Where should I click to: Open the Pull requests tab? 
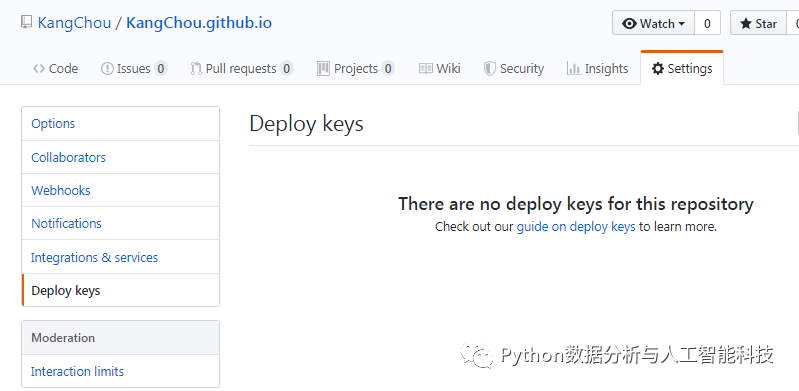[242, 69]
